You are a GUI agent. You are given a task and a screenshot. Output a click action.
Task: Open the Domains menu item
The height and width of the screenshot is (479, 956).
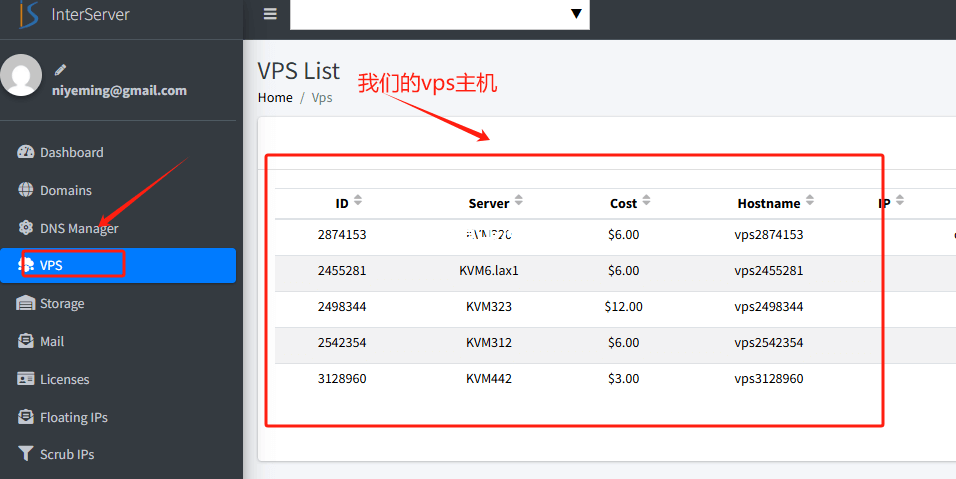(118, 190)
